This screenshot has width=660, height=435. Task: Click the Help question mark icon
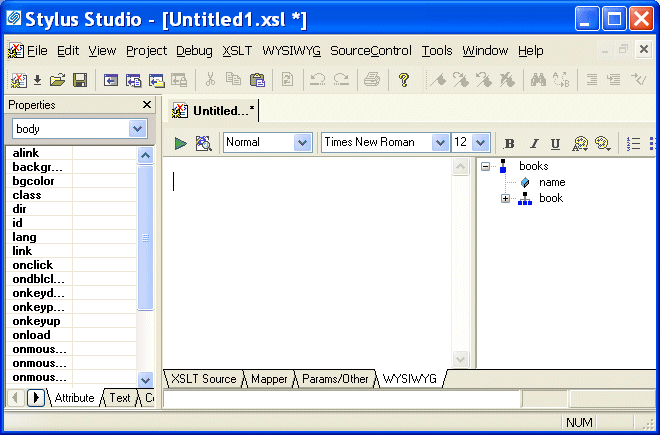[x=404, y=80]
